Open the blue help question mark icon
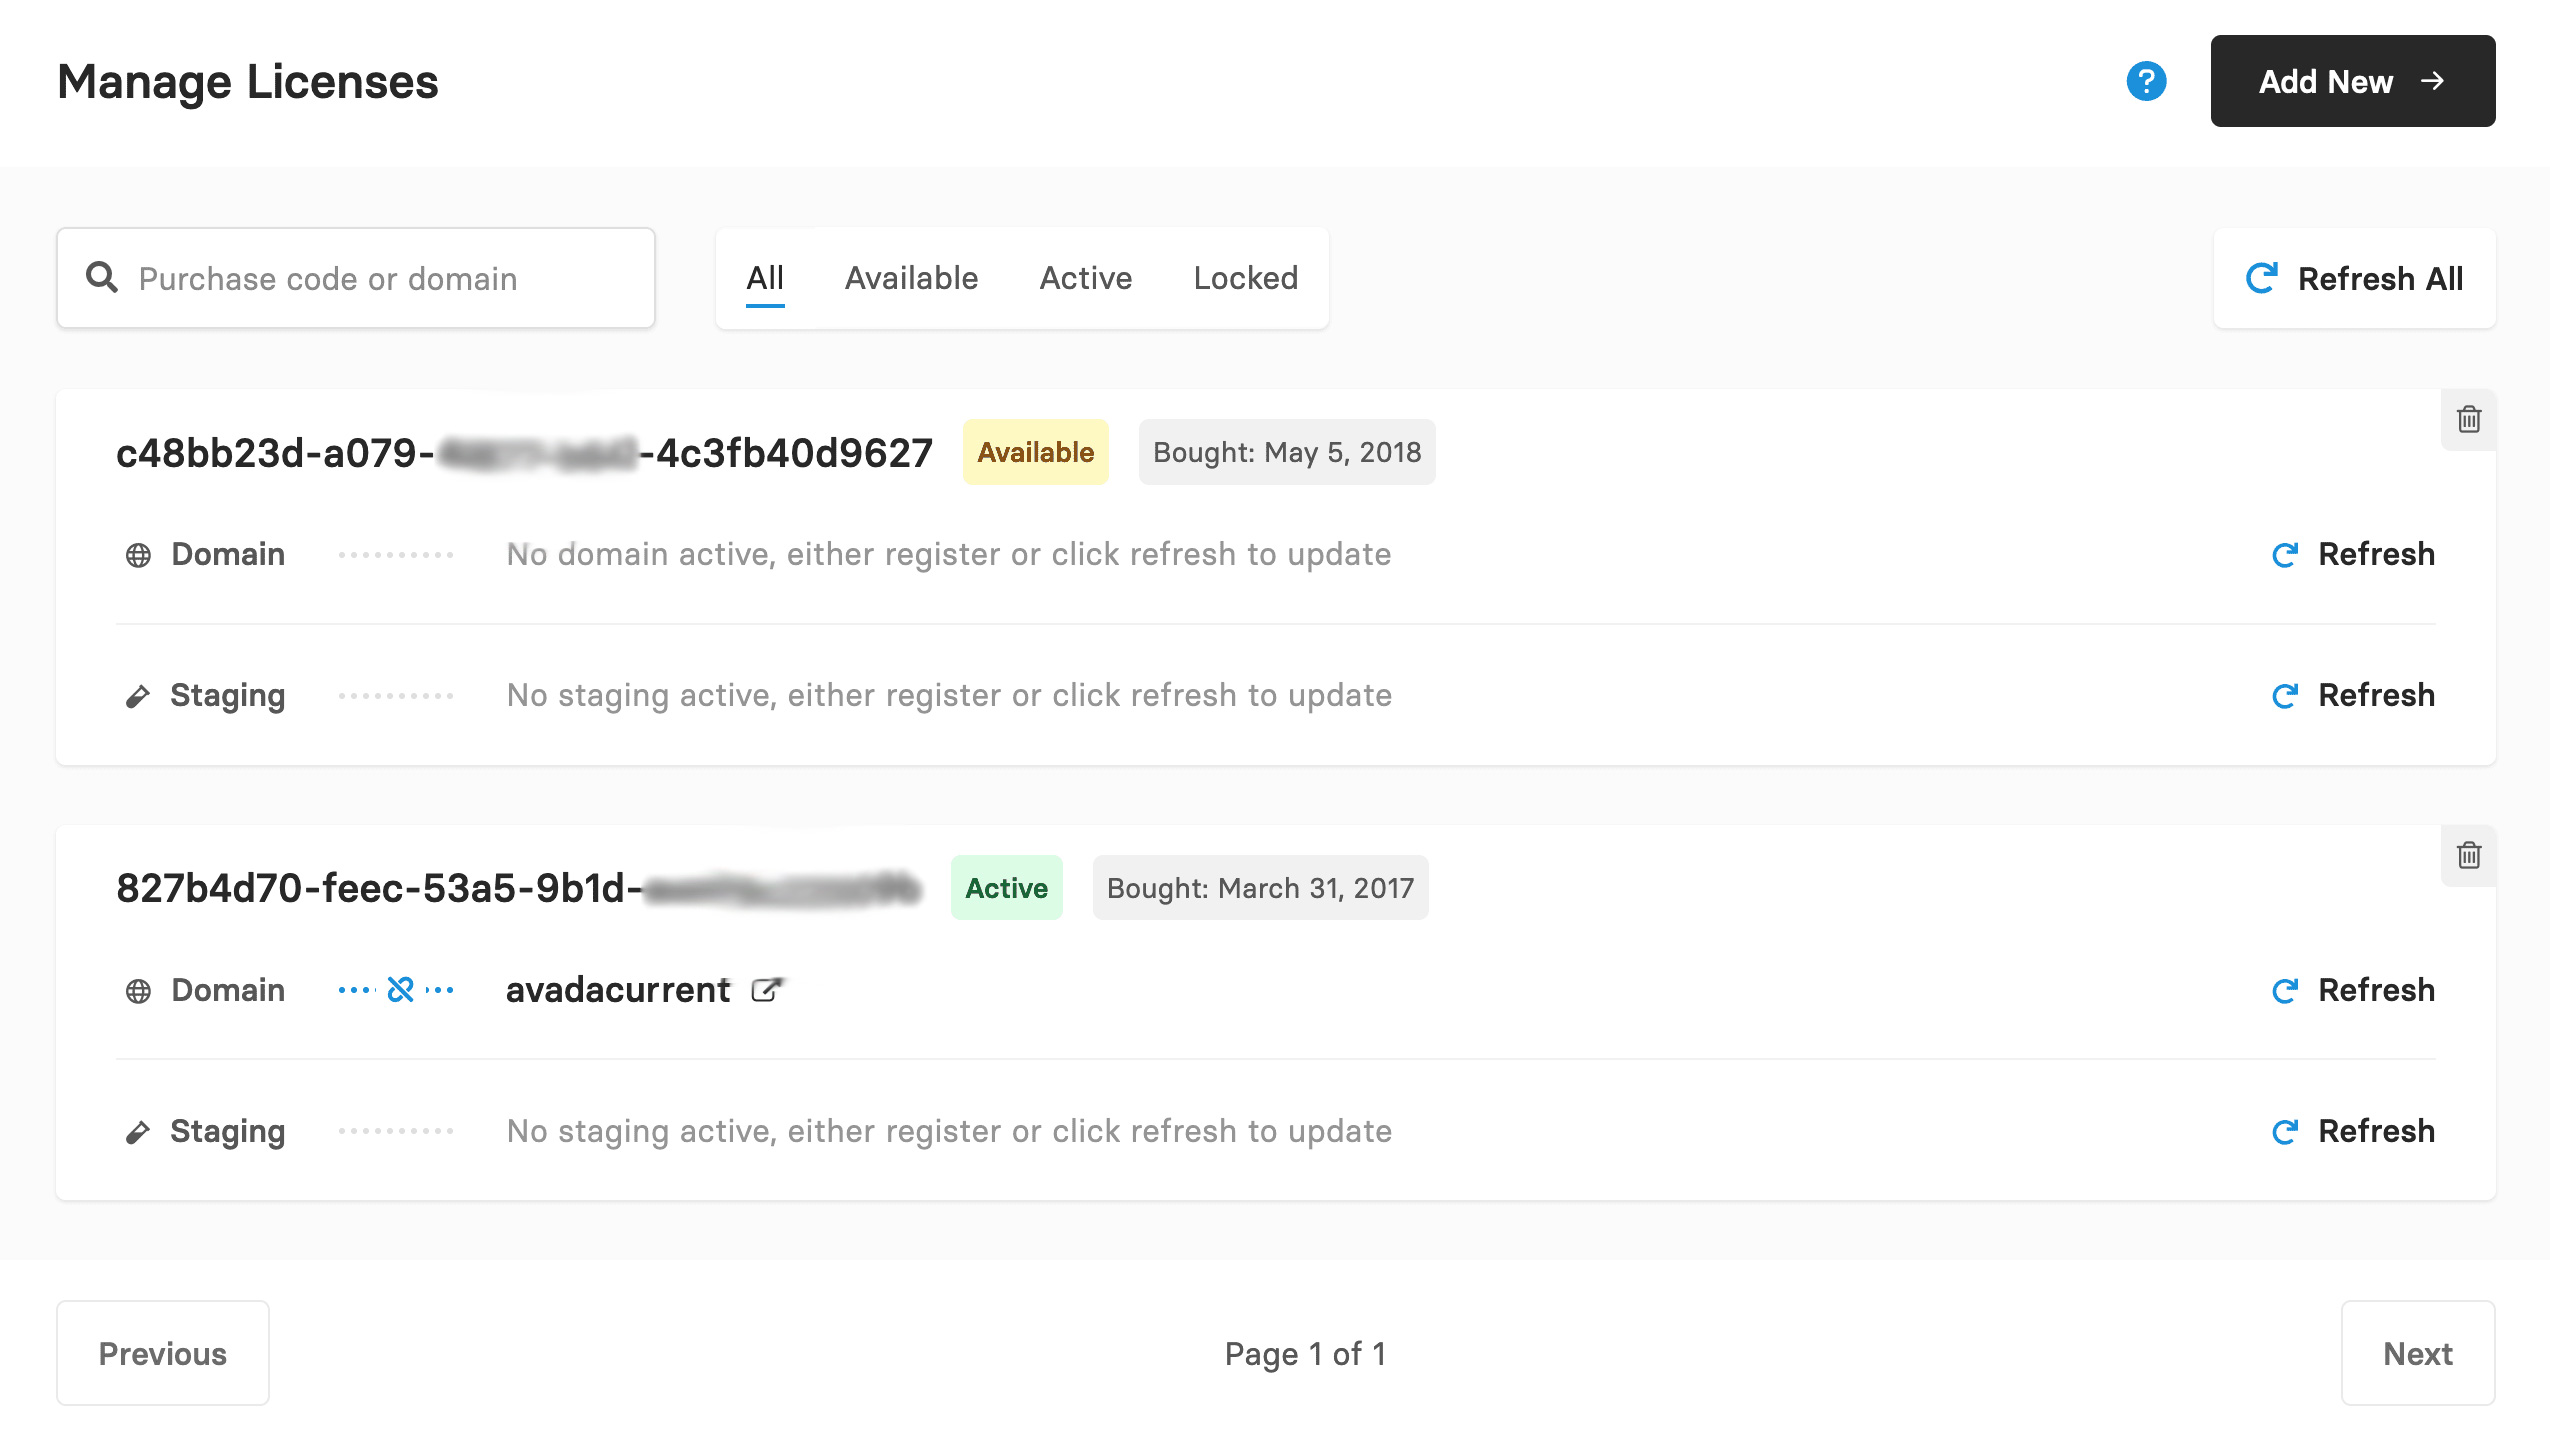Screen dimensions: 2550x1440 2146,81
